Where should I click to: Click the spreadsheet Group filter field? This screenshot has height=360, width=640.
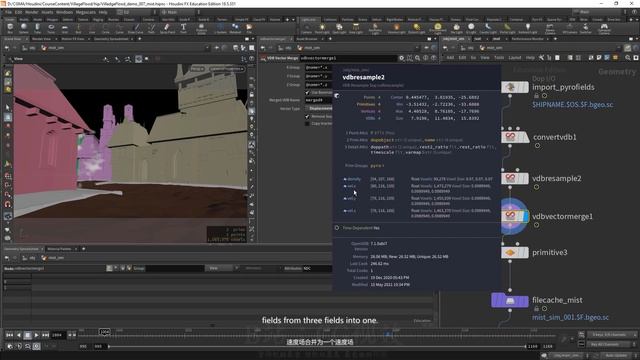(174, 268)
